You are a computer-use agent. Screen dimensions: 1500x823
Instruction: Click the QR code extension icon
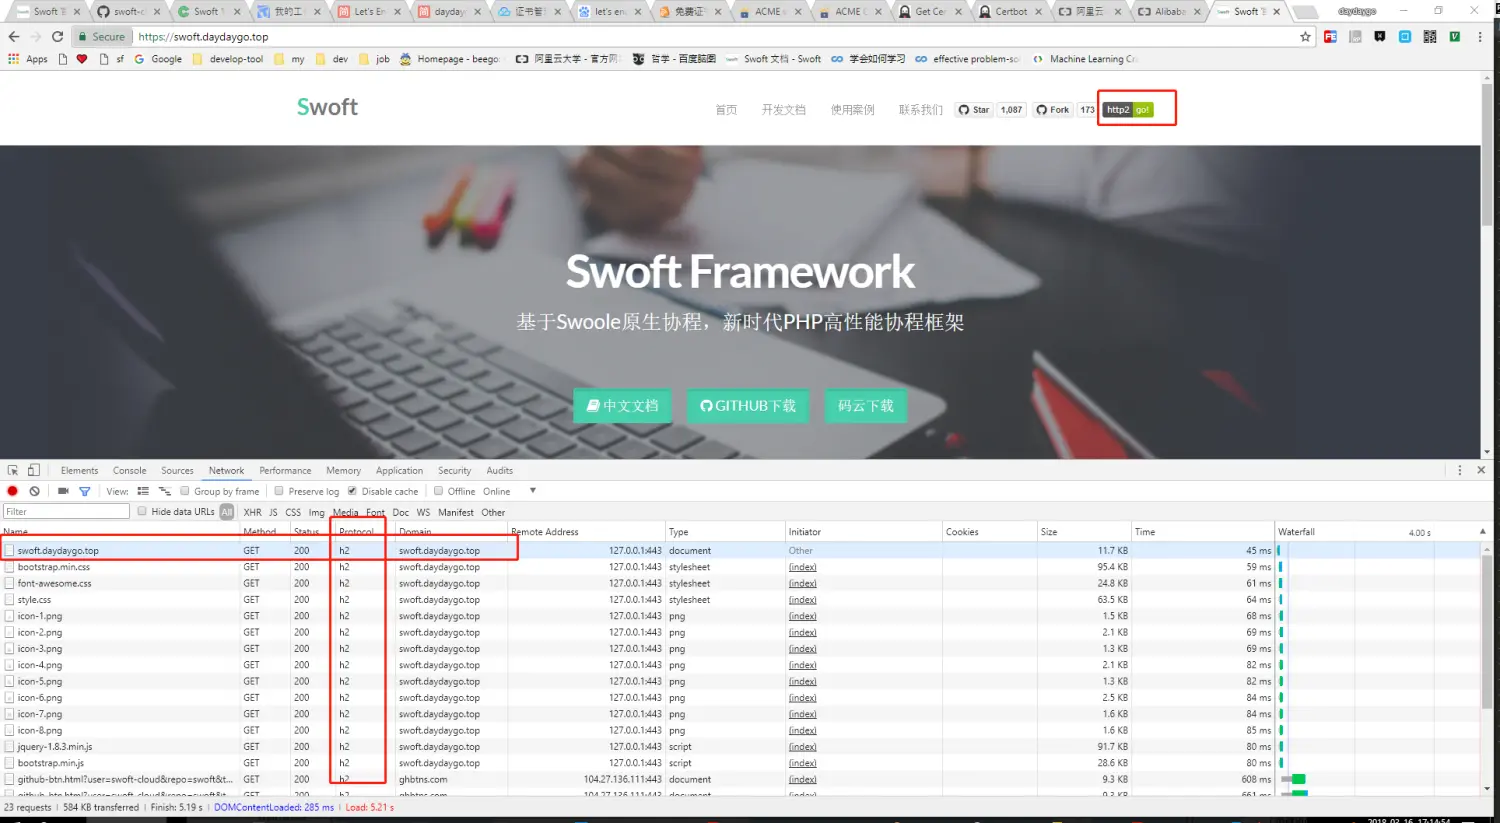1430,37
